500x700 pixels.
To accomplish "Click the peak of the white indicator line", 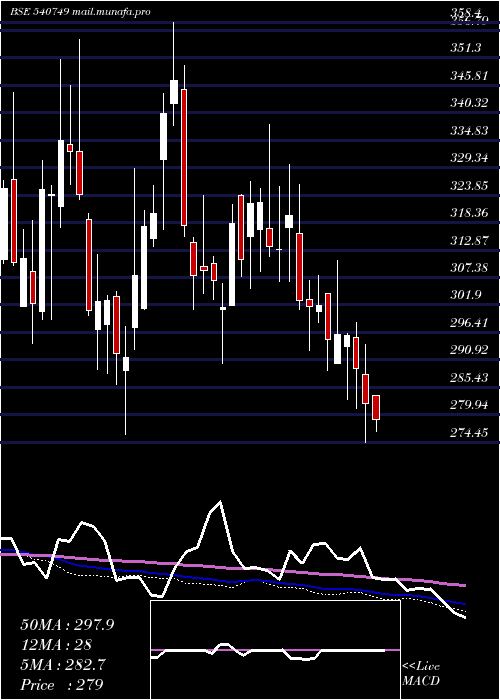I will click(220, 502).
